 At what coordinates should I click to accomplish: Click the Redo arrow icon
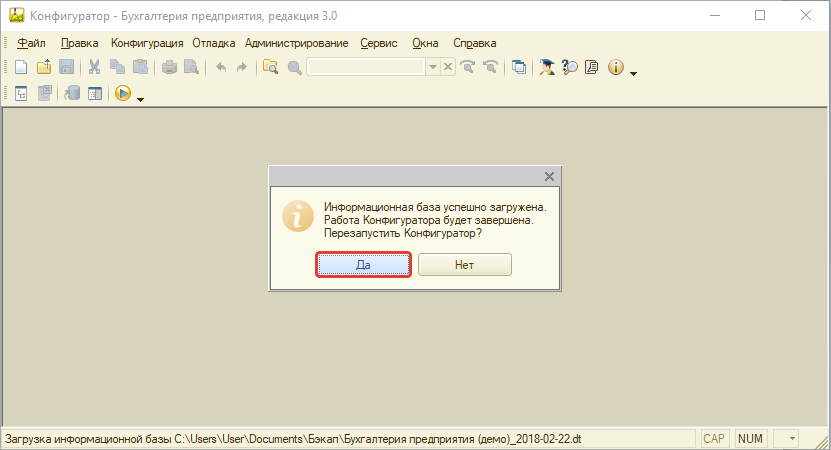242,67
